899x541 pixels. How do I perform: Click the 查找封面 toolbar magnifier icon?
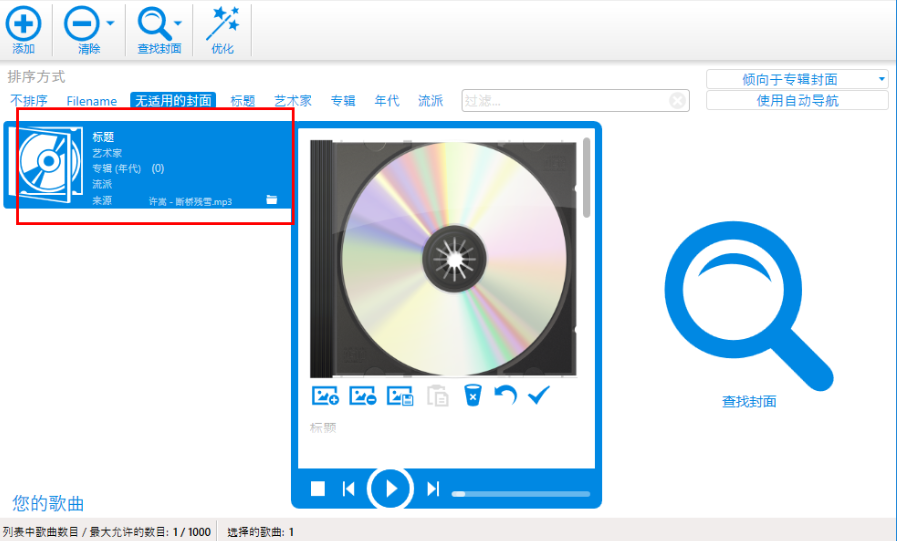point(153,23)
